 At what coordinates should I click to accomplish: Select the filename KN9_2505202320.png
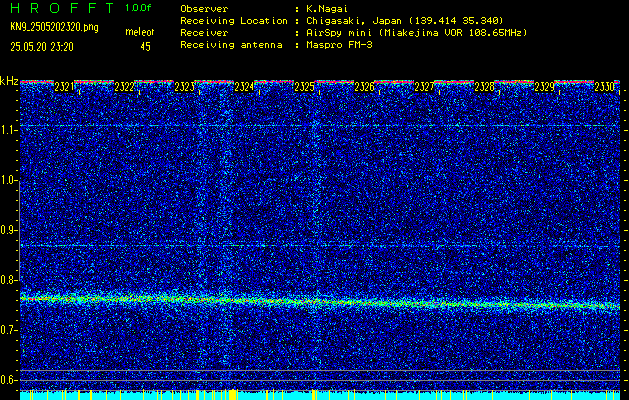click(54, 28)
